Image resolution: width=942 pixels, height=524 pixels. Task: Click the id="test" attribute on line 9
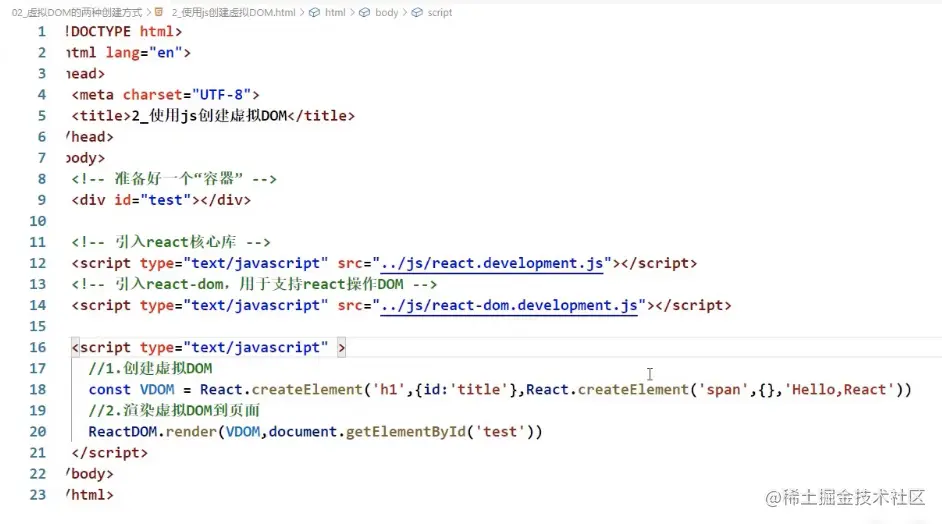(153, 200)
